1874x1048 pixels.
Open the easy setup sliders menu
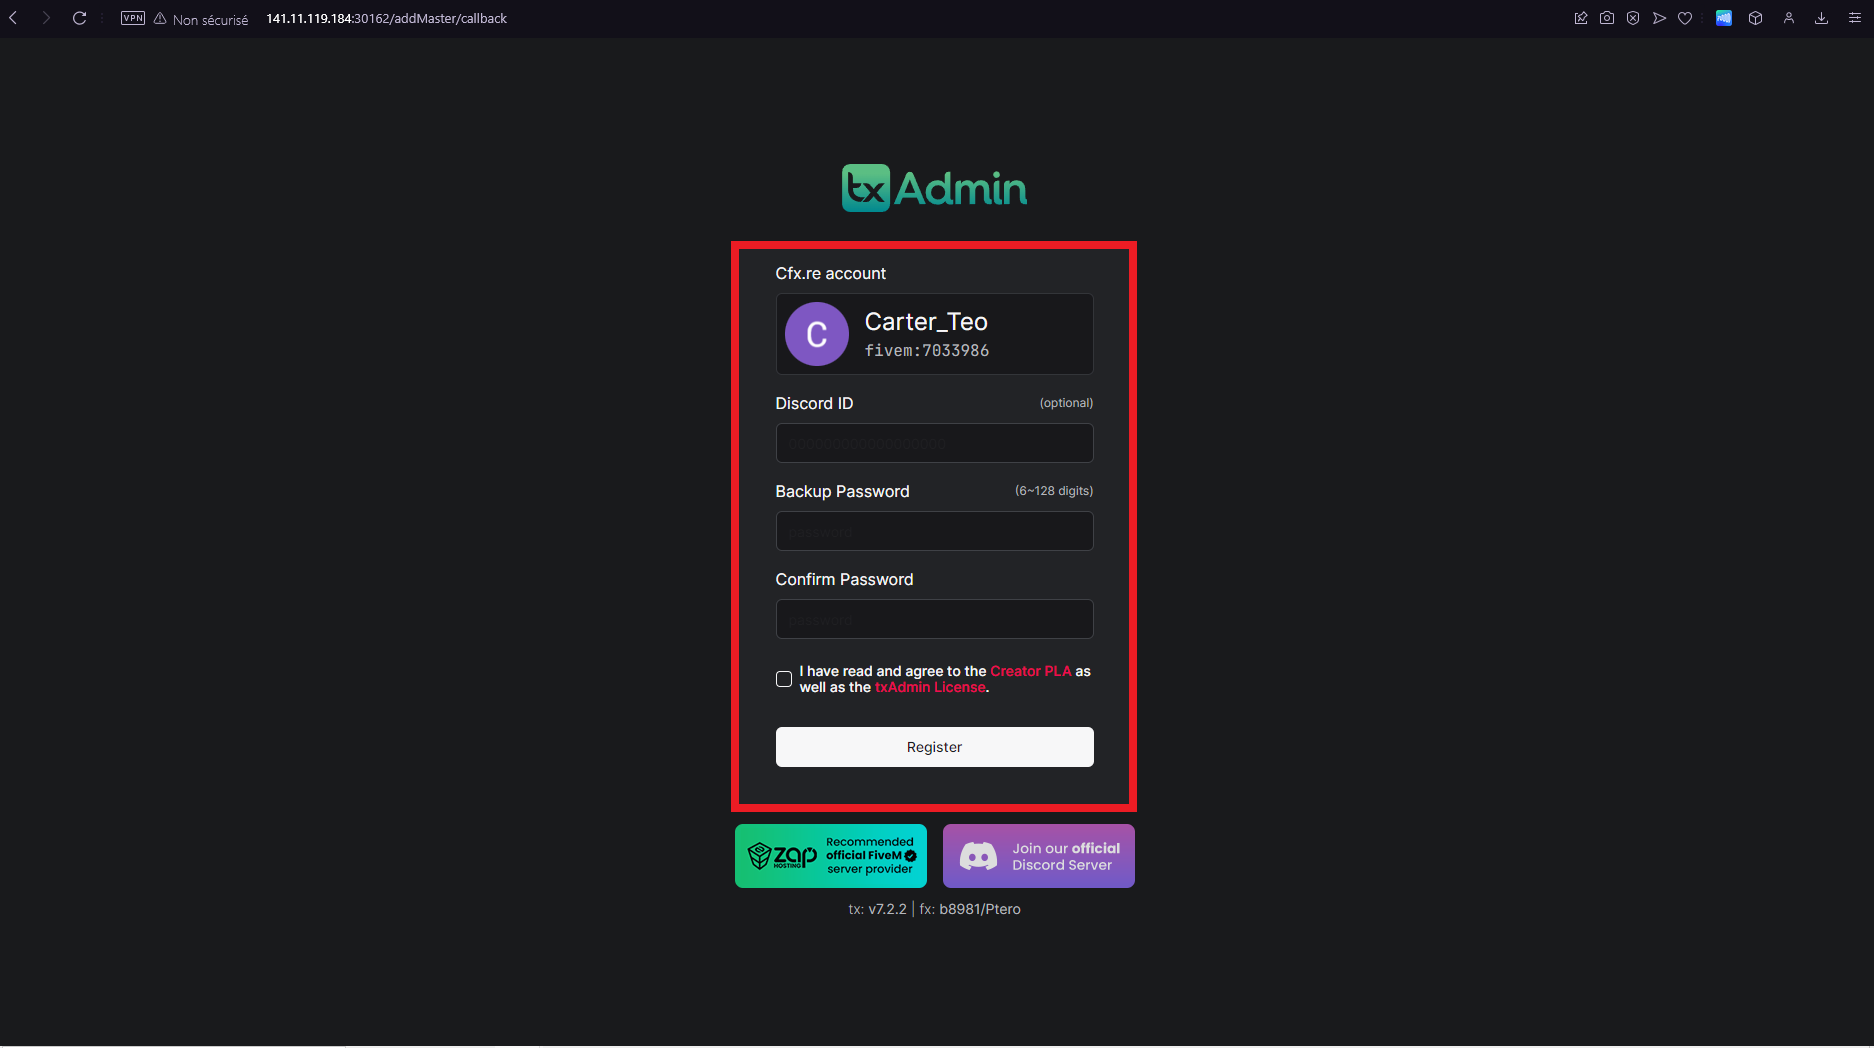click(1854, 18)
